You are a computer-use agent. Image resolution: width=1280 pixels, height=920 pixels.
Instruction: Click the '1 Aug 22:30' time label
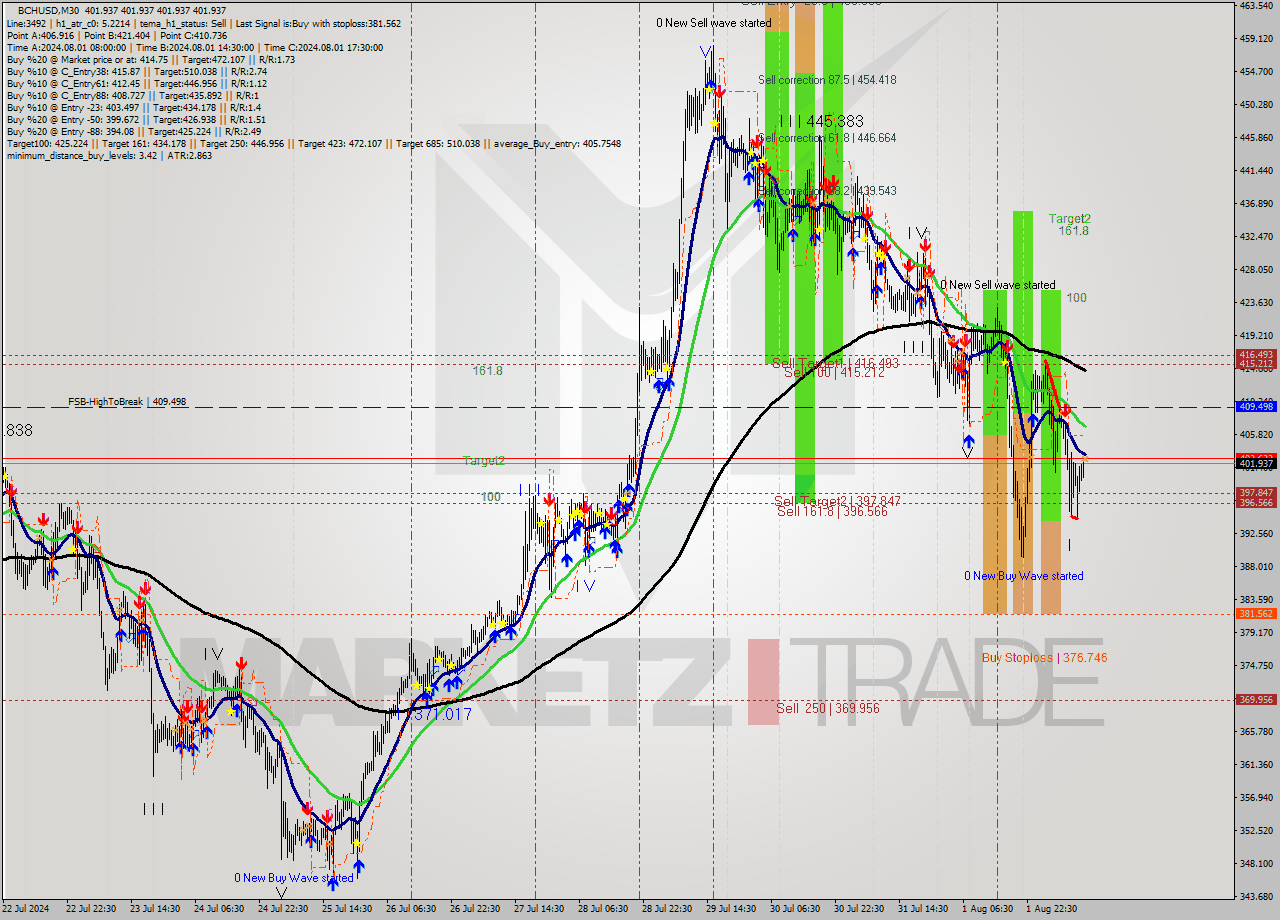tap(1051, 909)
